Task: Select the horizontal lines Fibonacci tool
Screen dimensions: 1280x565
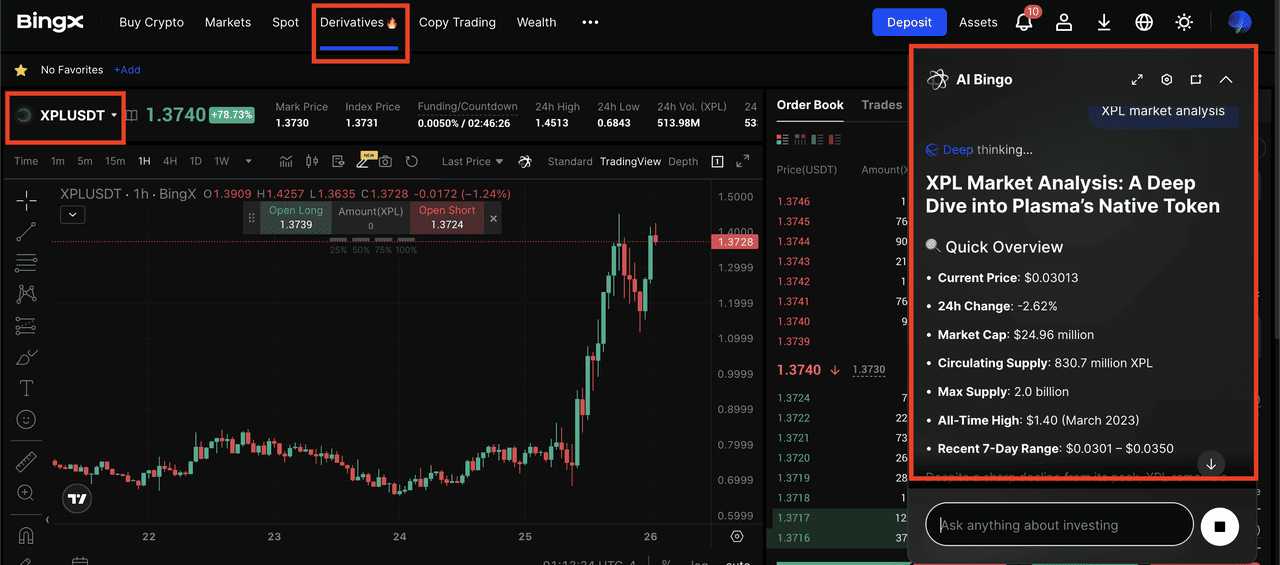Action: [x=26, y=263]
